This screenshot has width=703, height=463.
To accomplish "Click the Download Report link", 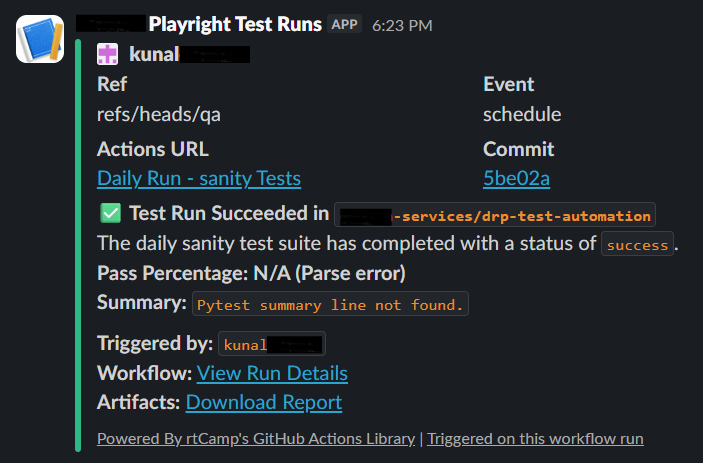I will pos(264,402).
